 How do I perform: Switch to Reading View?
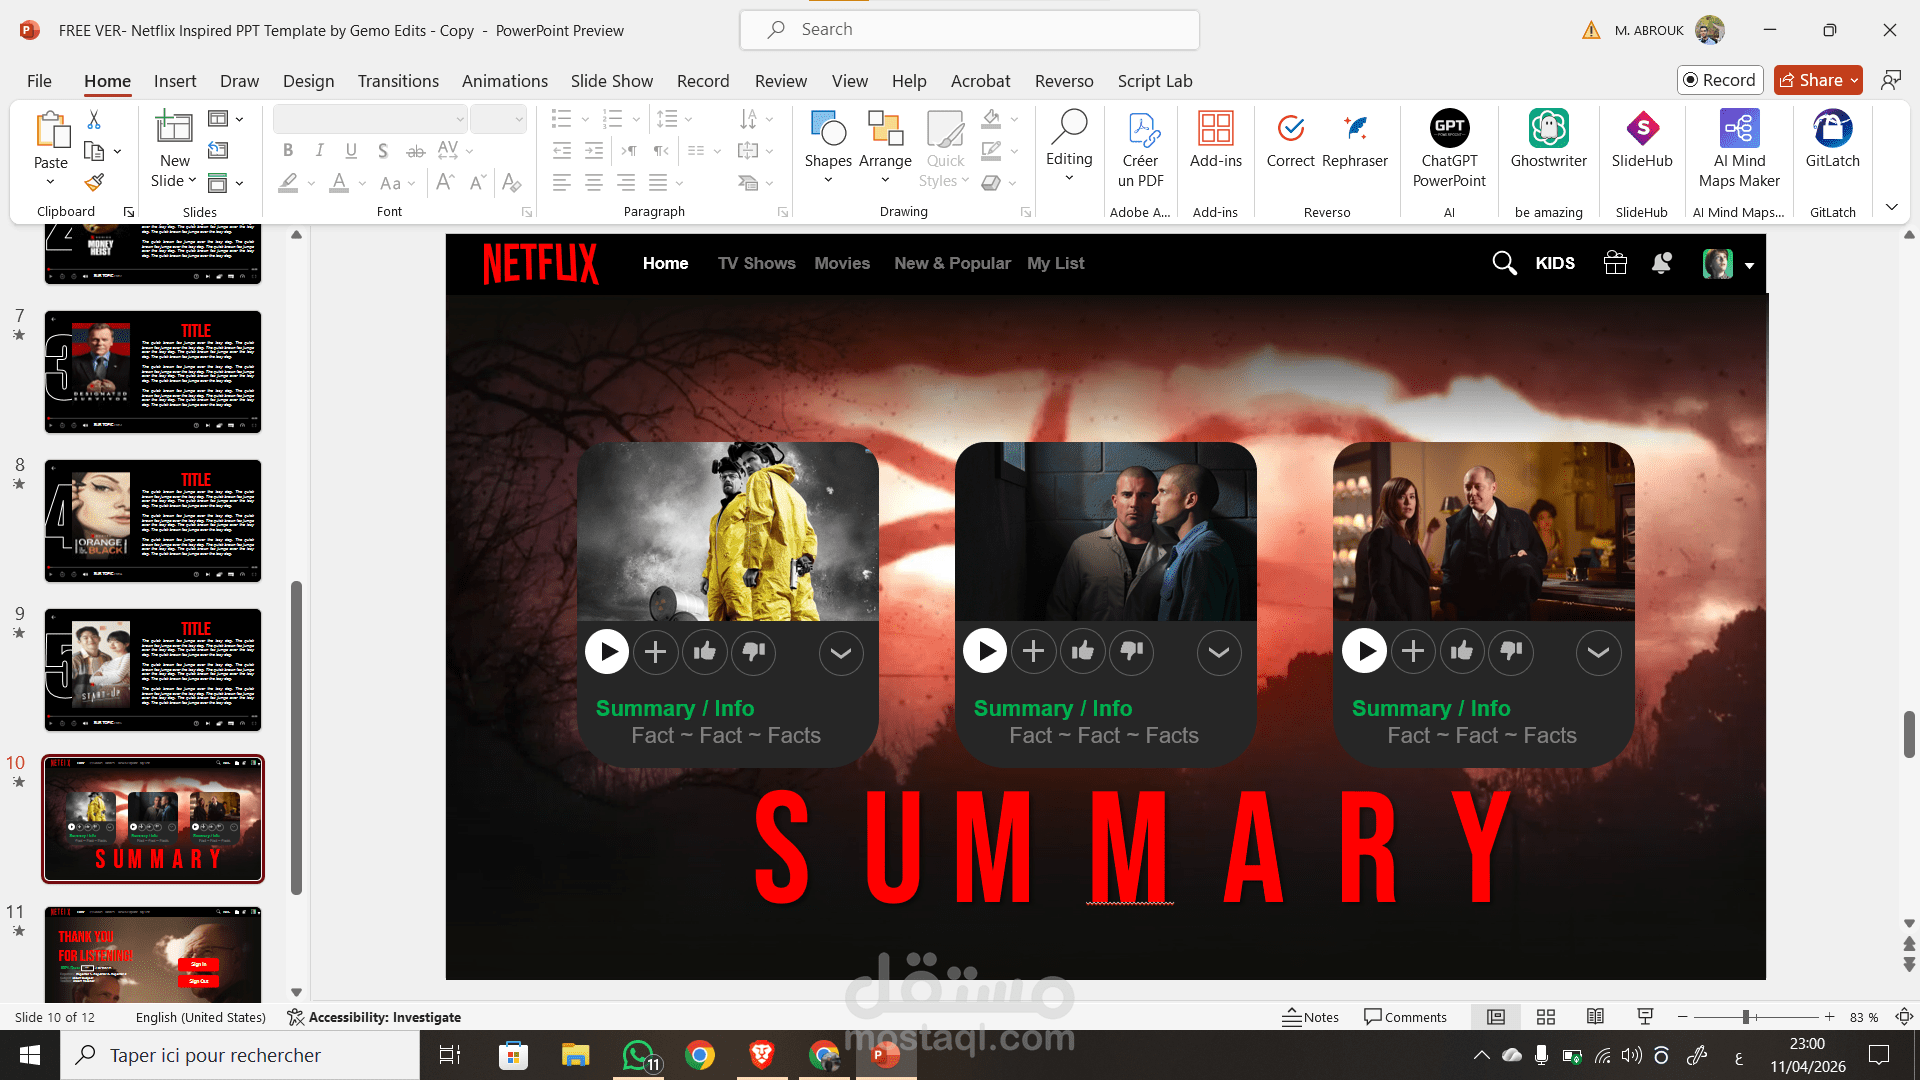pos(1595,1017)
